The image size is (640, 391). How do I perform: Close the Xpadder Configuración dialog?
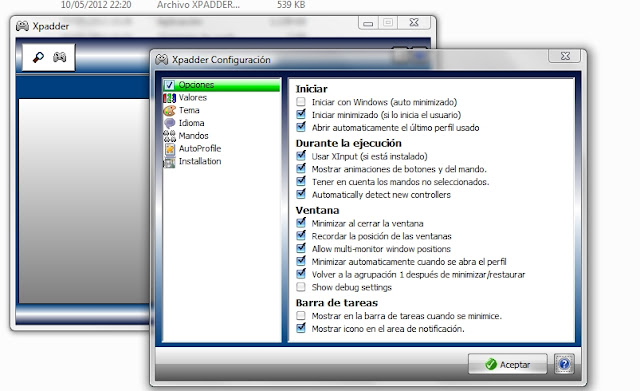[x=565, y=56]
